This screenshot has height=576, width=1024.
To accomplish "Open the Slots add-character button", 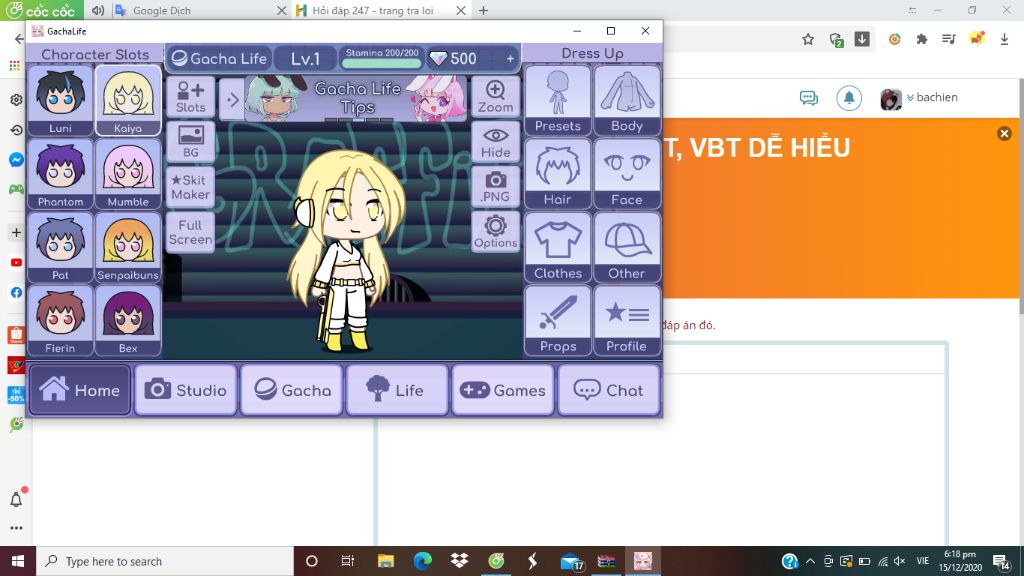I will [x=190, y=97].
